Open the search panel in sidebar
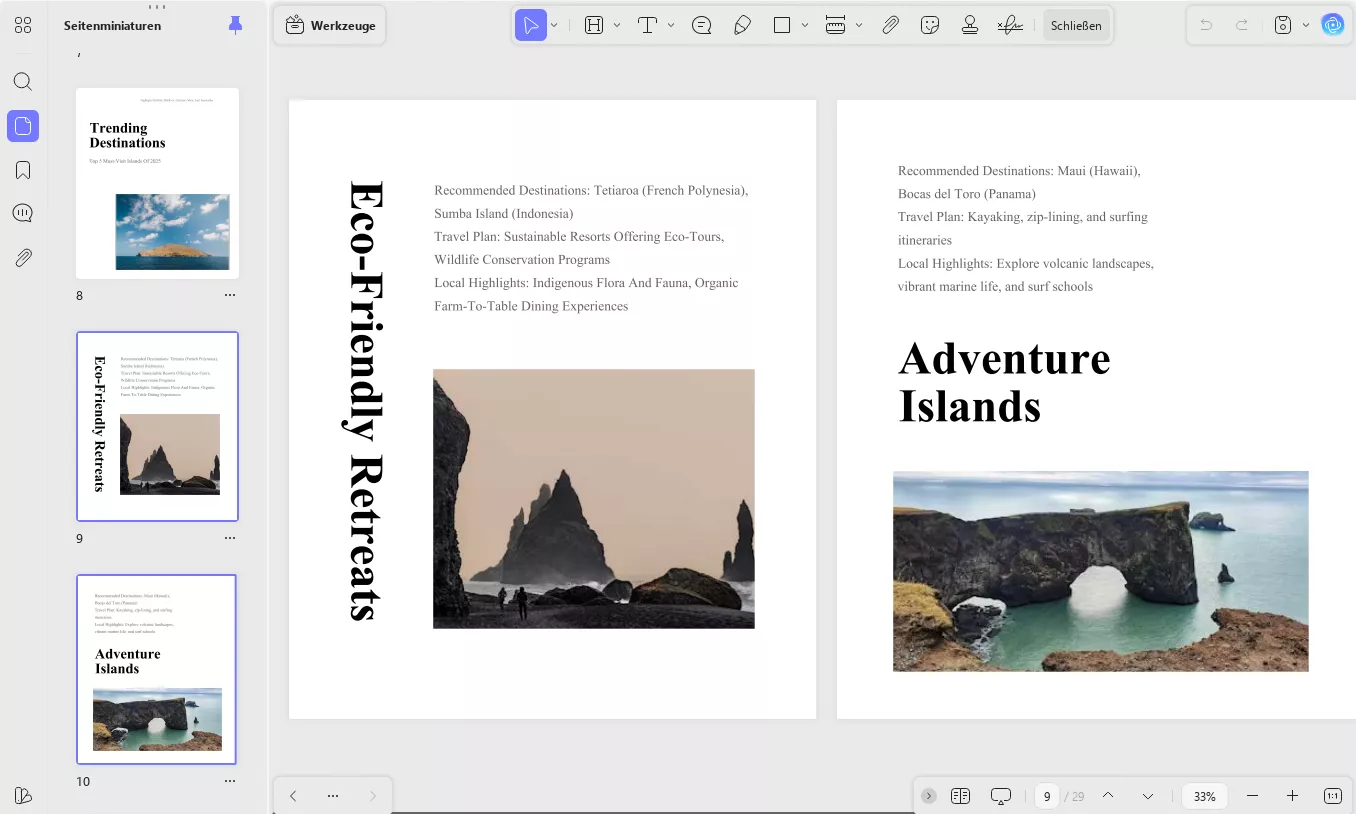The height and width of the screenshot is (814, 1356). (x=23, y=82)
